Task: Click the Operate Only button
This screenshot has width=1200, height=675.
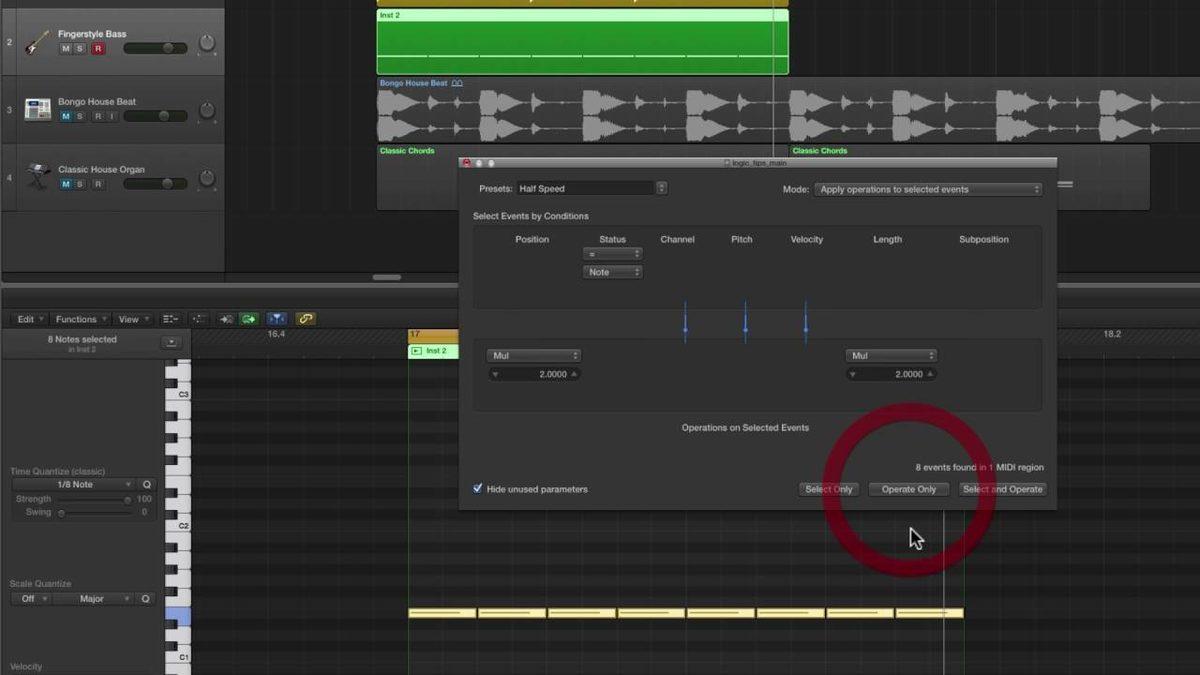Action: pos(908,489)
